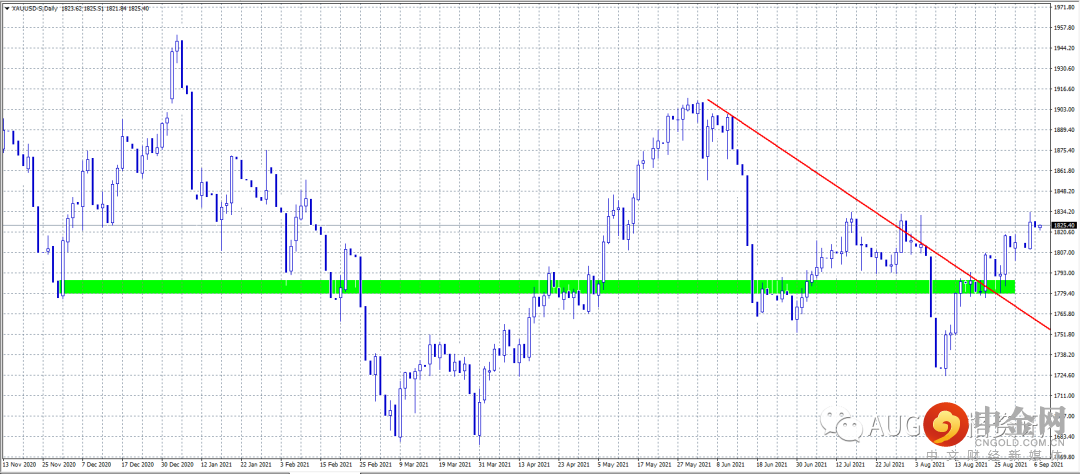Click the XAUUSD-S,Daily chart title text

pyautogui.click(x=33, y=7)
